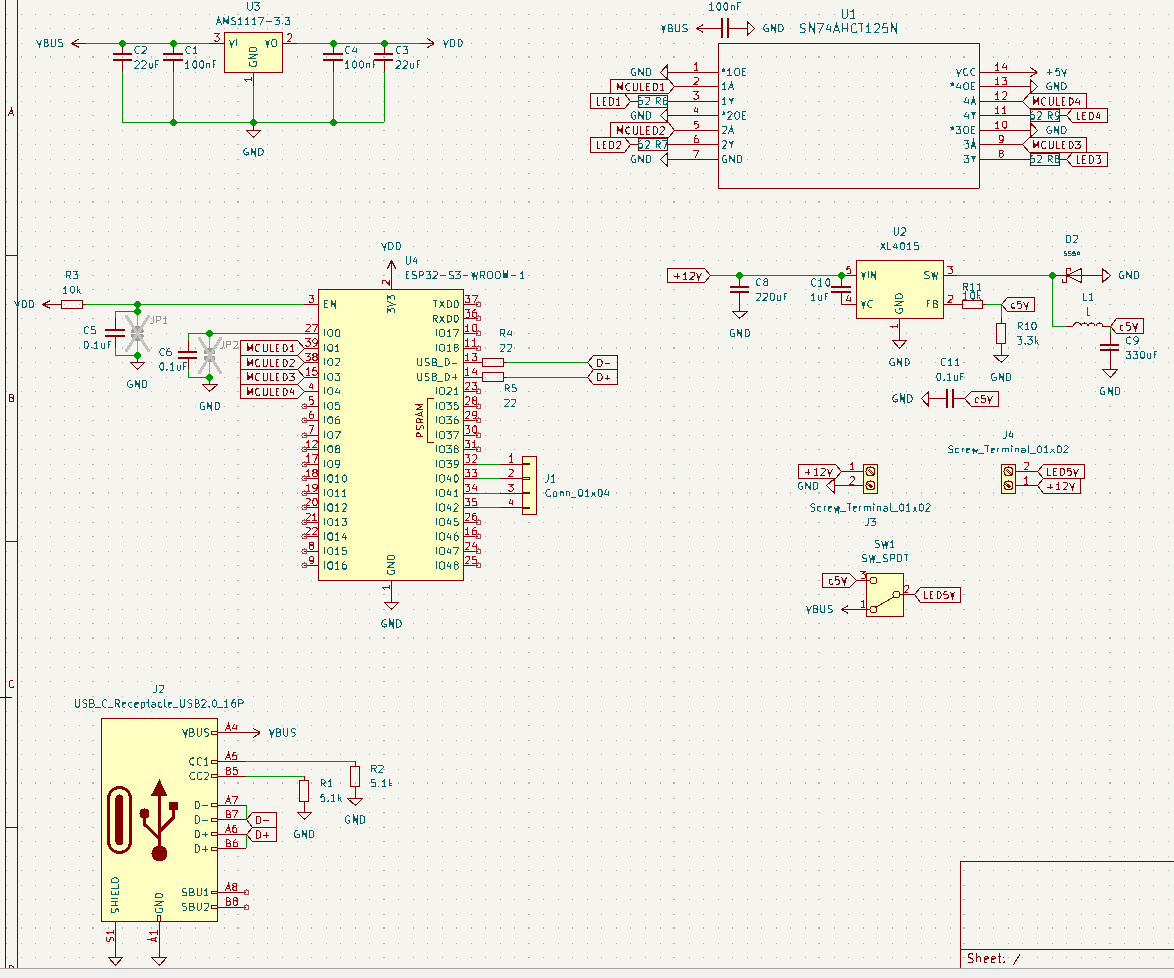Click the inductor symbol L1
1174x978 pixels.
(x=1088, y=326)
